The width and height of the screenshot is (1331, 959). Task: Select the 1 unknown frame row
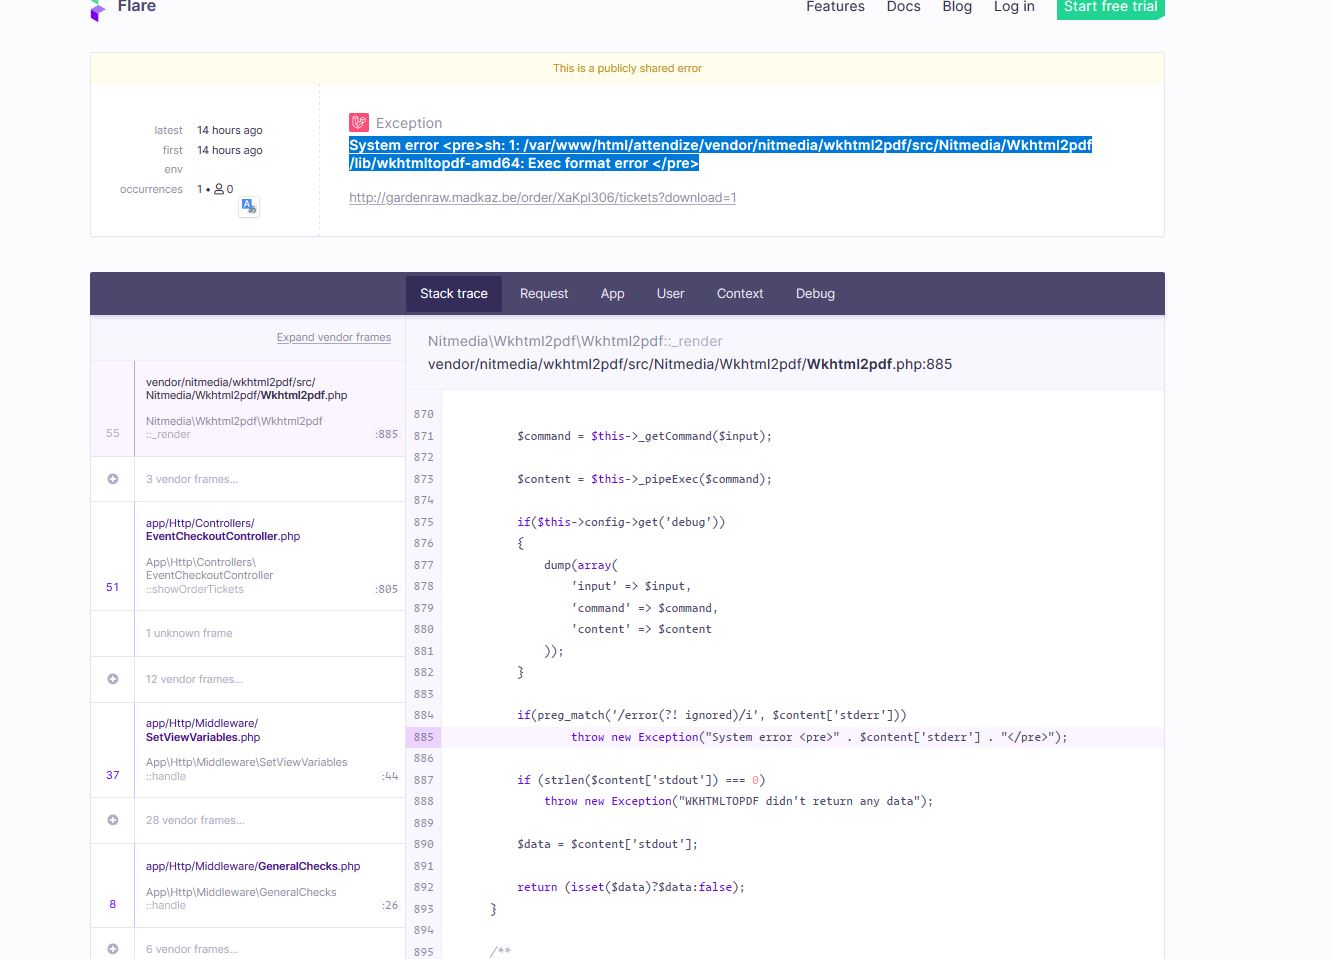click(x=248, y=633)
